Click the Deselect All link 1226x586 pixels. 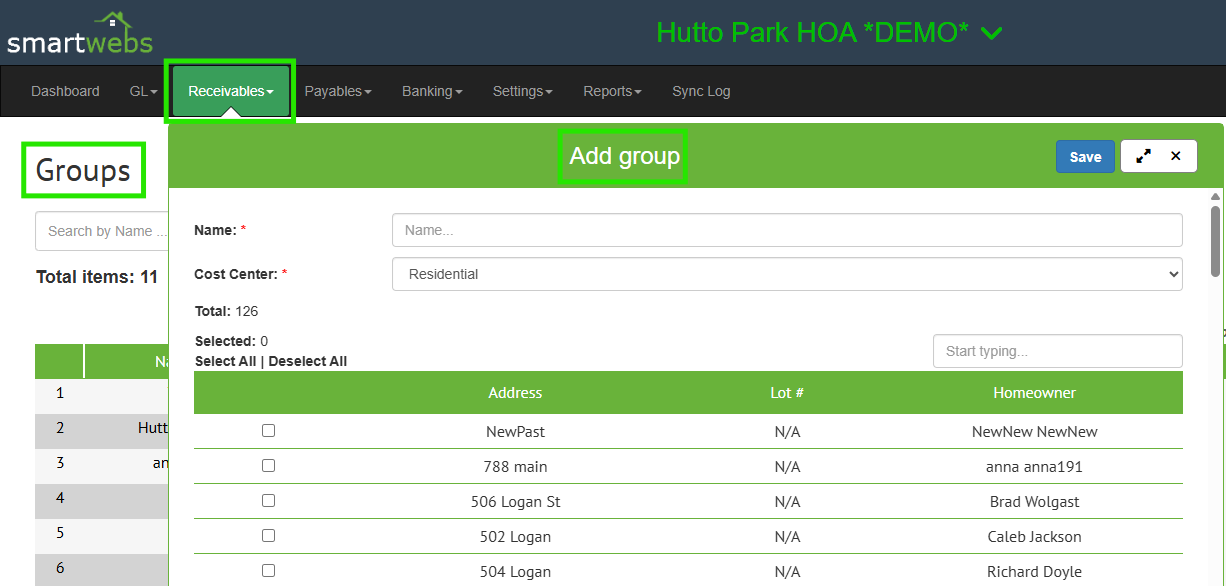tap(307, 361)
